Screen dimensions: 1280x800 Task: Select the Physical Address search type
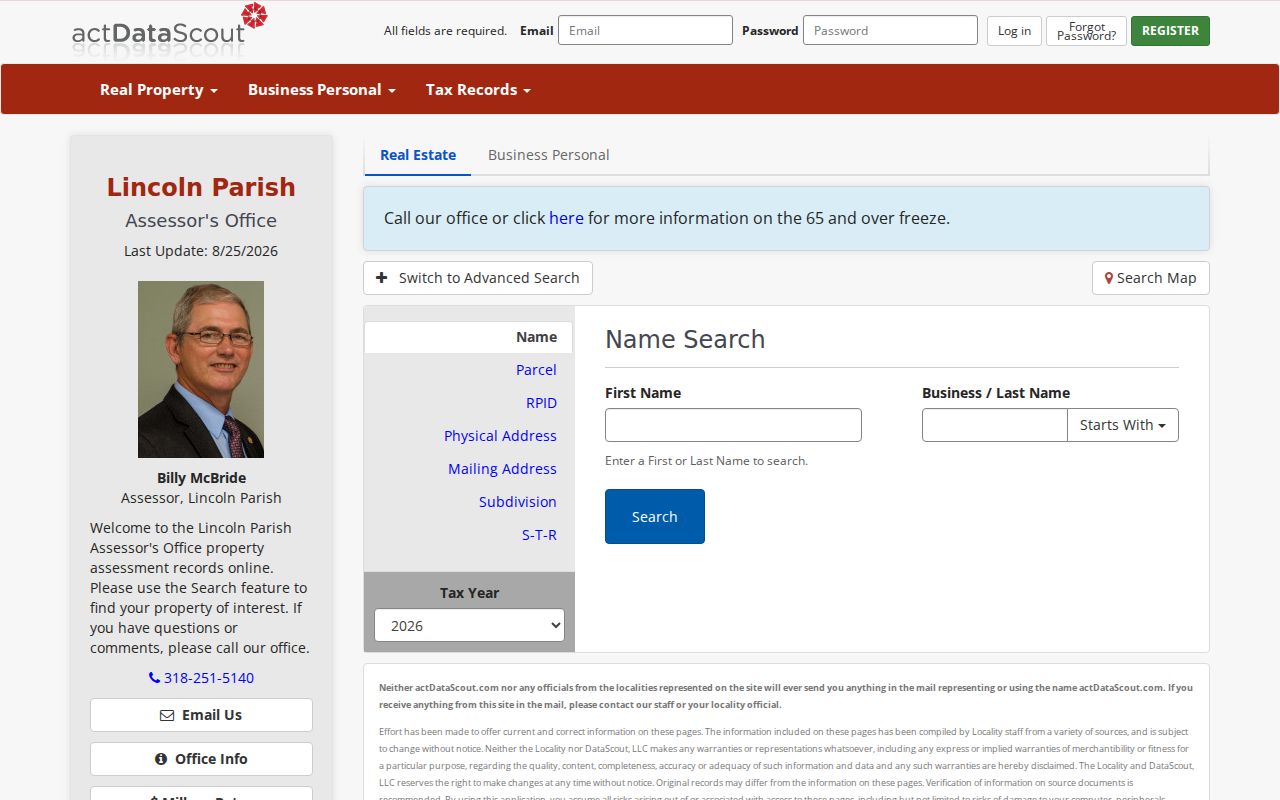coord(500,436)
